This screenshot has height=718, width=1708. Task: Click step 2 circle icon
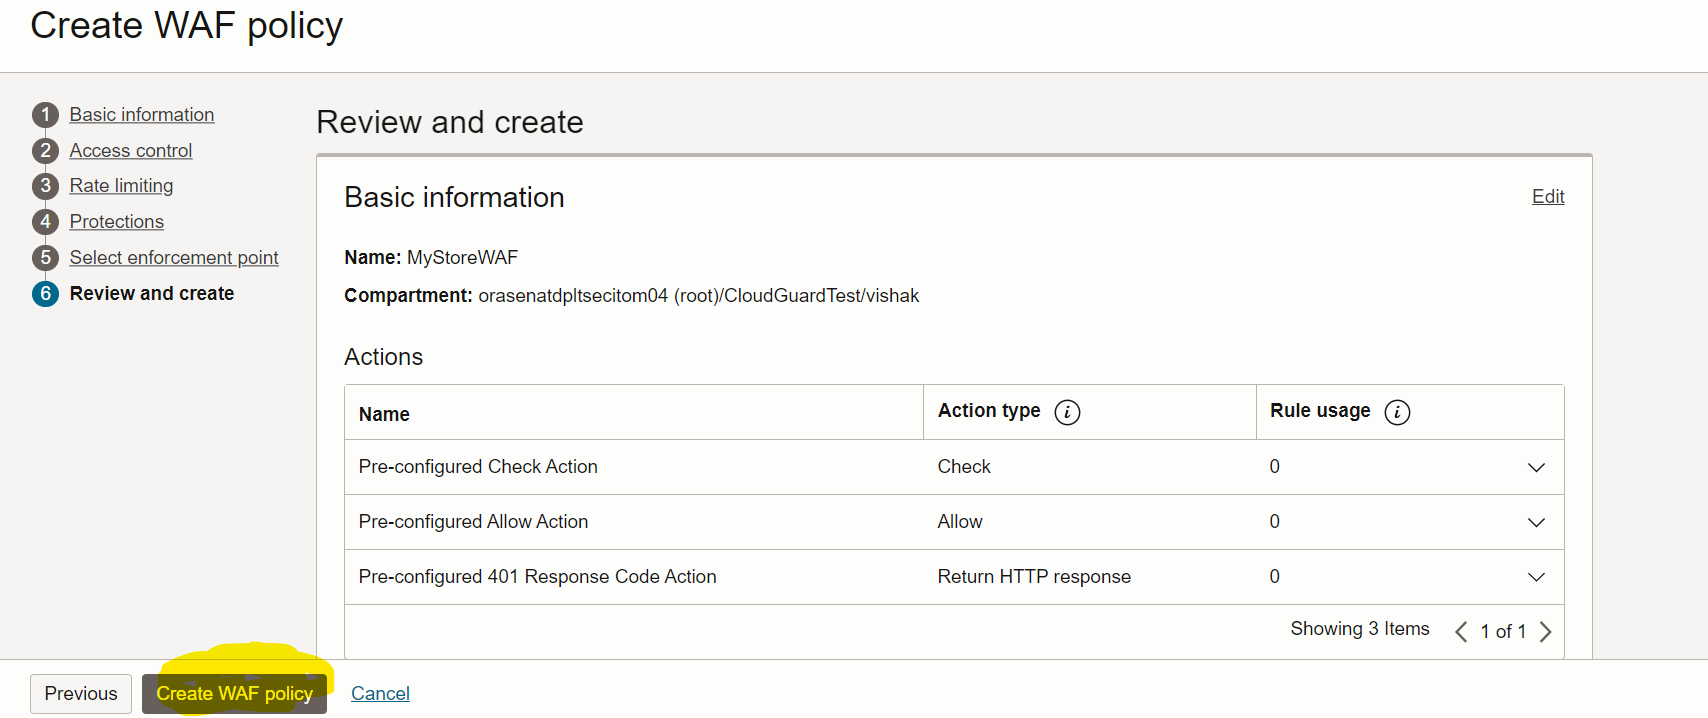(x=45, y=151)
